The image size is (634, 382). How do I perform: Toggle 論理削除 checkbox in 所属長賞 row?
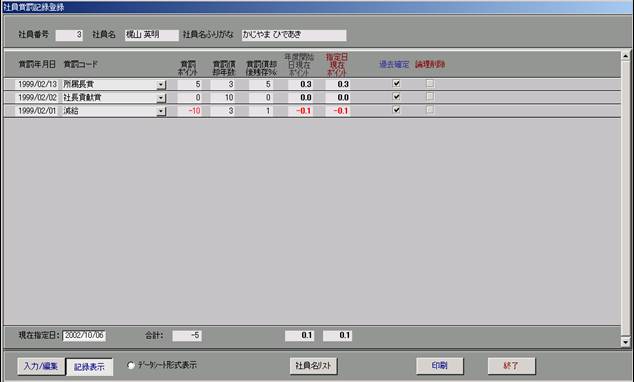(430, 83)
